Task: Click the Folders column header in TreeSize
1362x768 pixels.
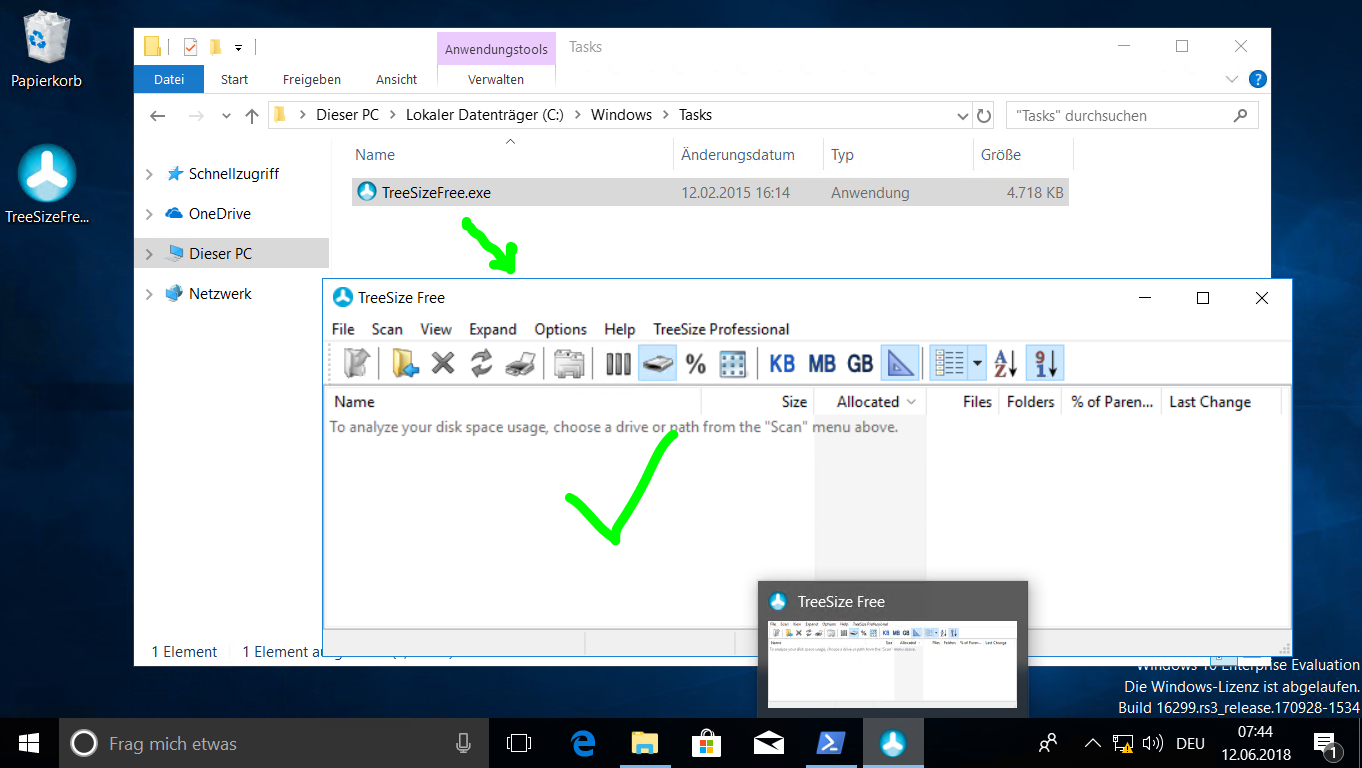Action: tap(1030, 402)
